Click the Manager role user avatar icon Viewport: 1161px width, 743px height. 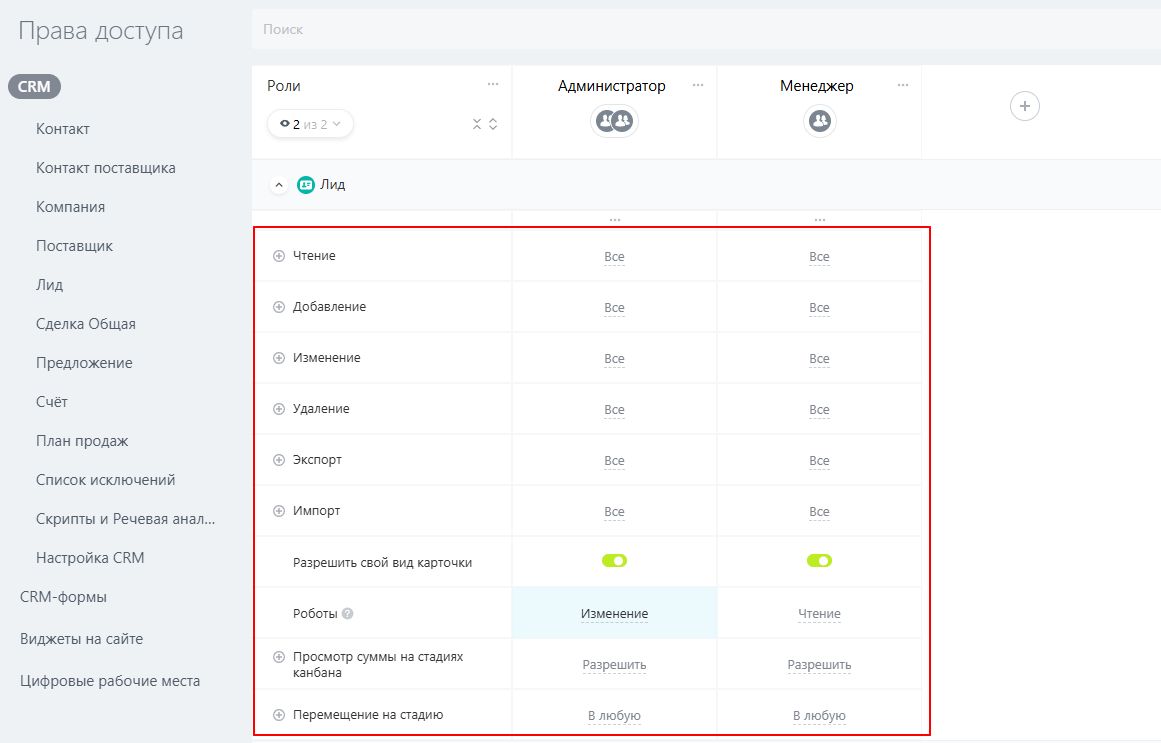(819, 121)
